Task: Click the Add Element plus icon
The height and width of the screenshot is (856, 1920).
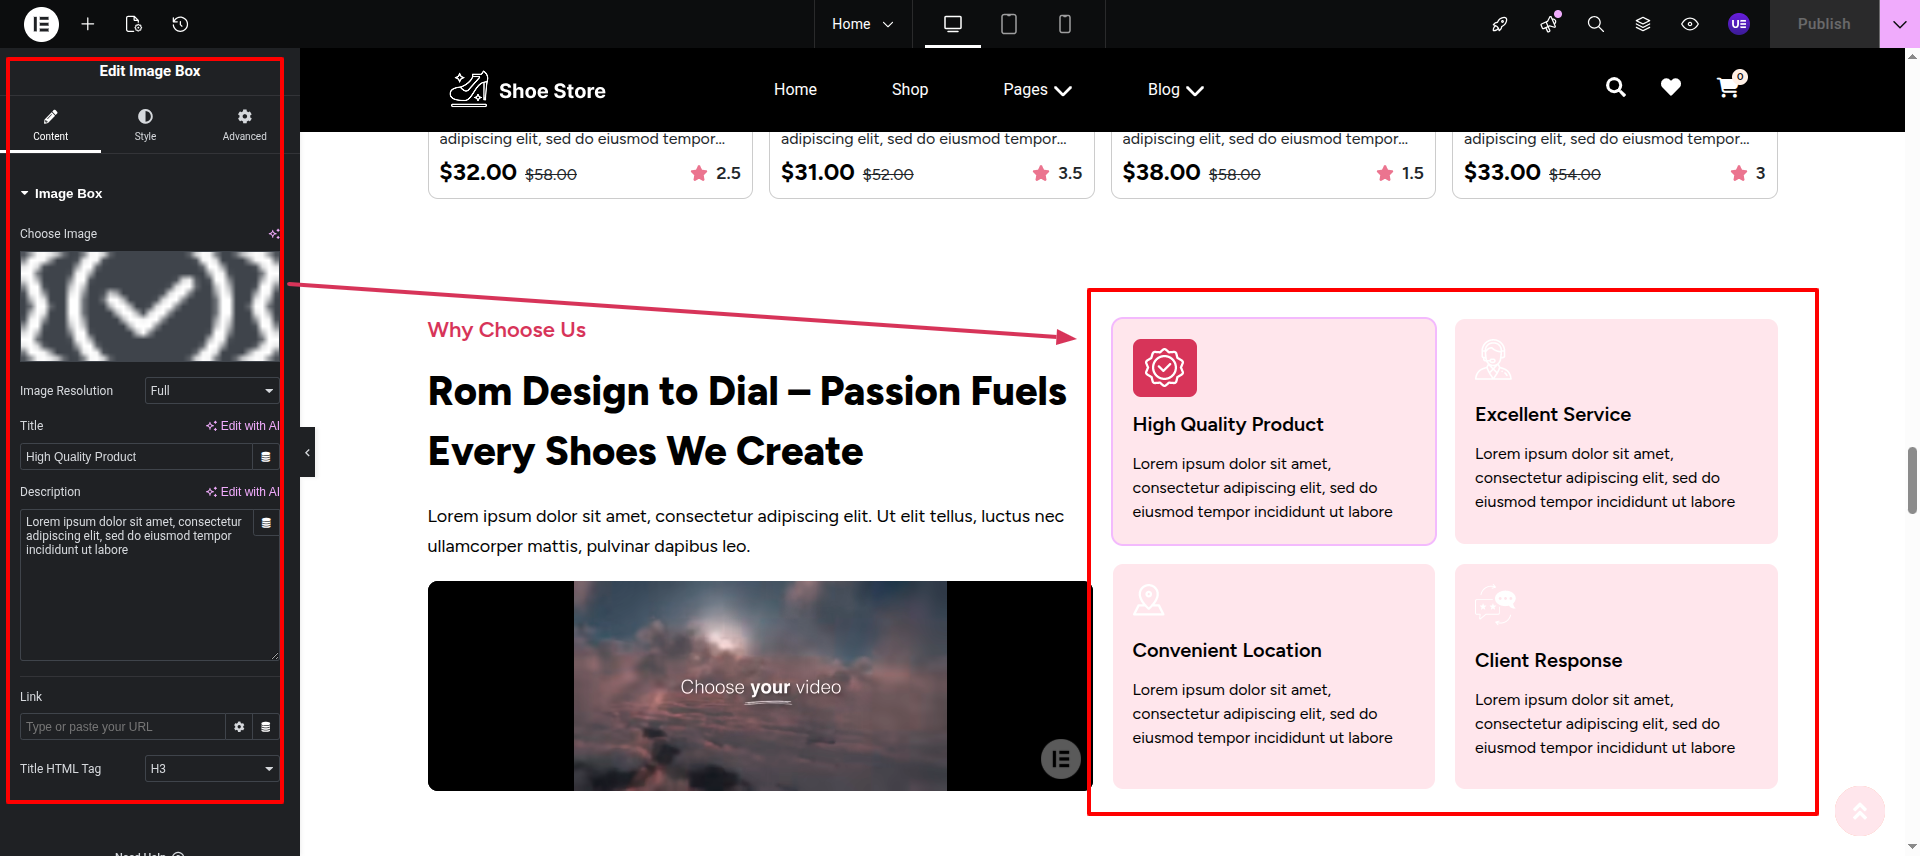Action: click(88, 24)
